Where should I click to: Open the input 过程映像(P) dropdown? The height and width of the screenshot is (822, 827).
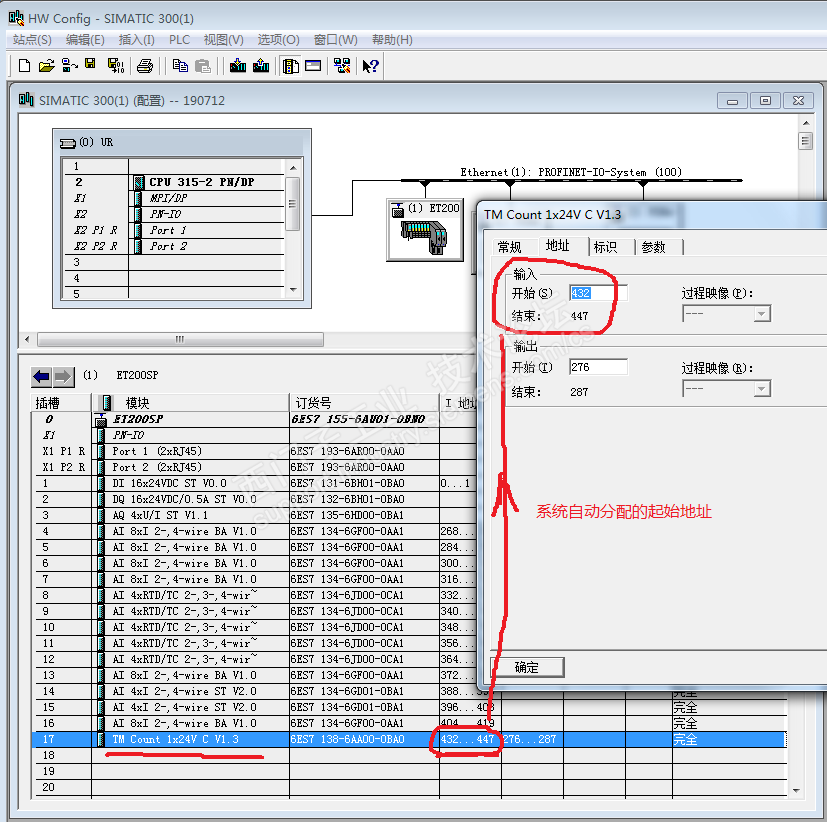click(761, 314)
